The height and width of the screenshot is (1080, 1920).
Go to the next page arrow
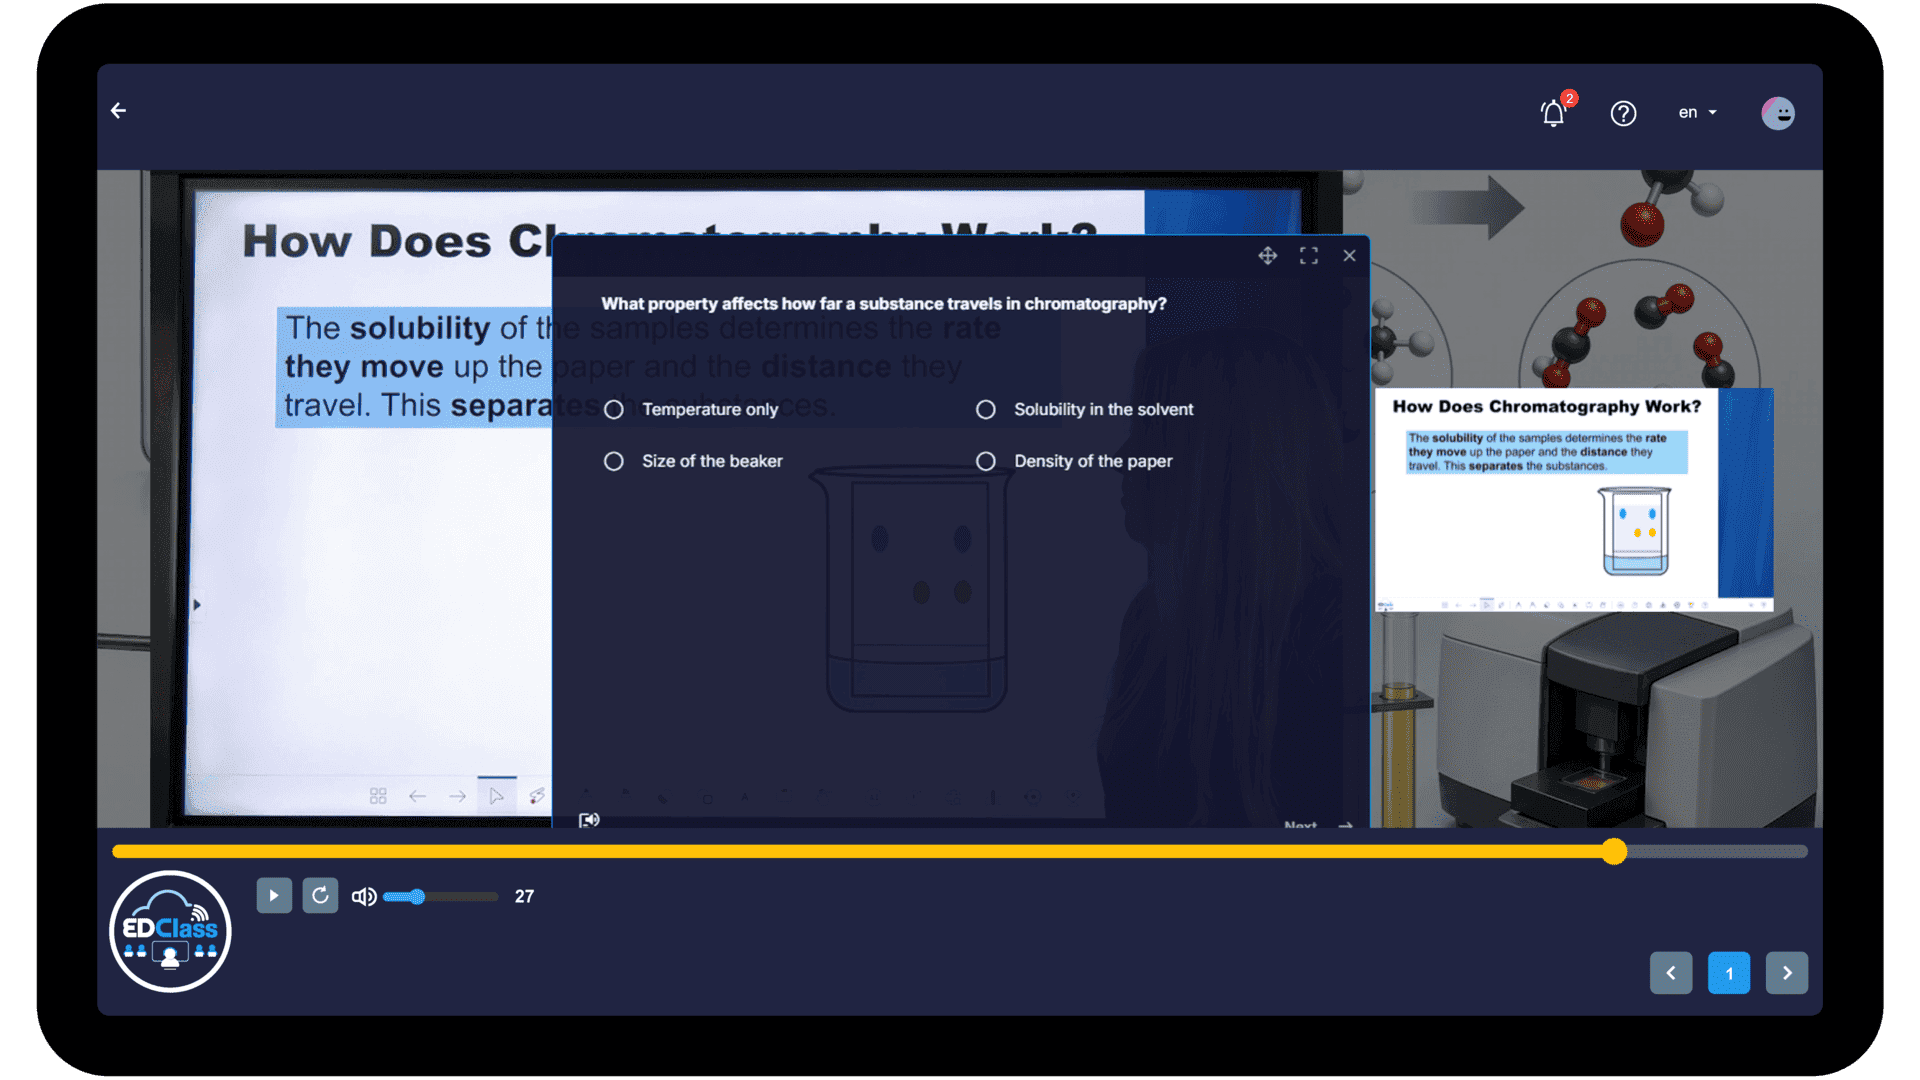1787,973
